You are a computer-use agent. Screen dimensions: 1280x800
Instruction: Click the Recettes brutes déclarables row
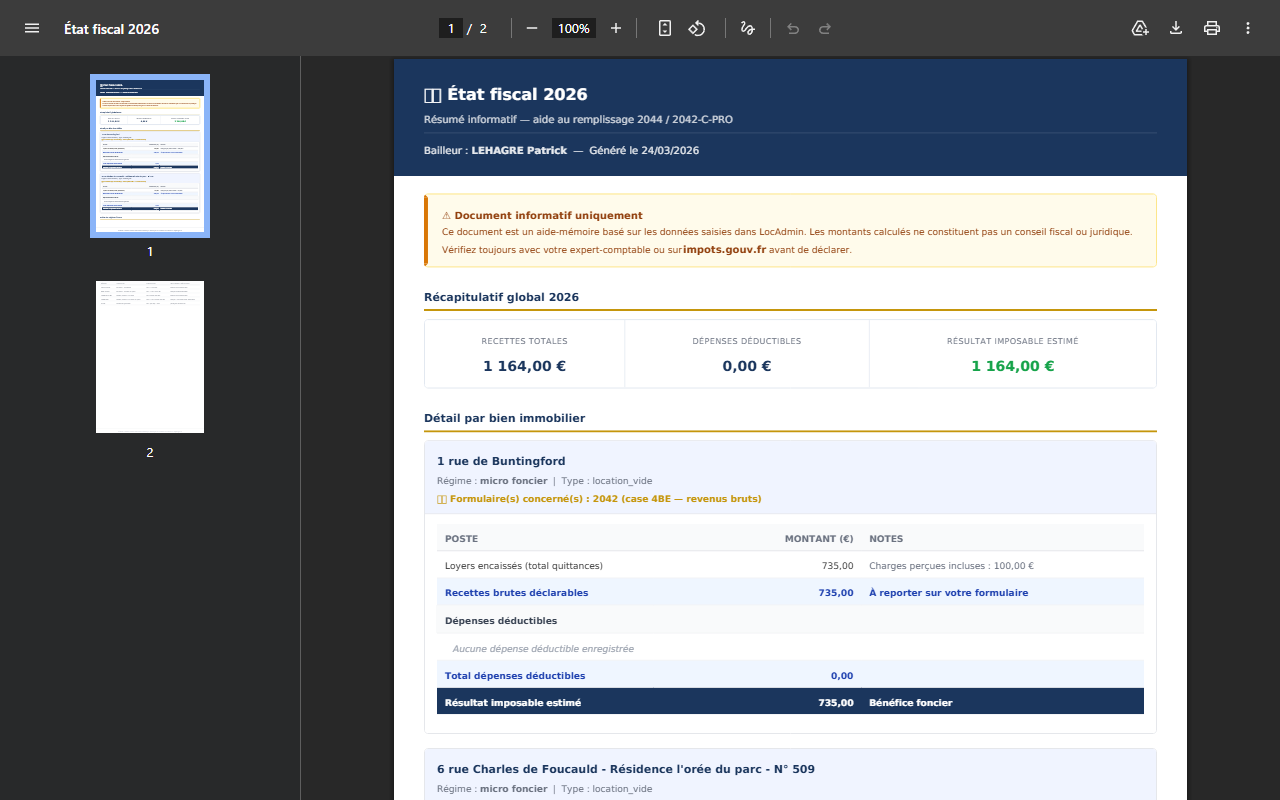pyautogui.click(x=790, y=592)
